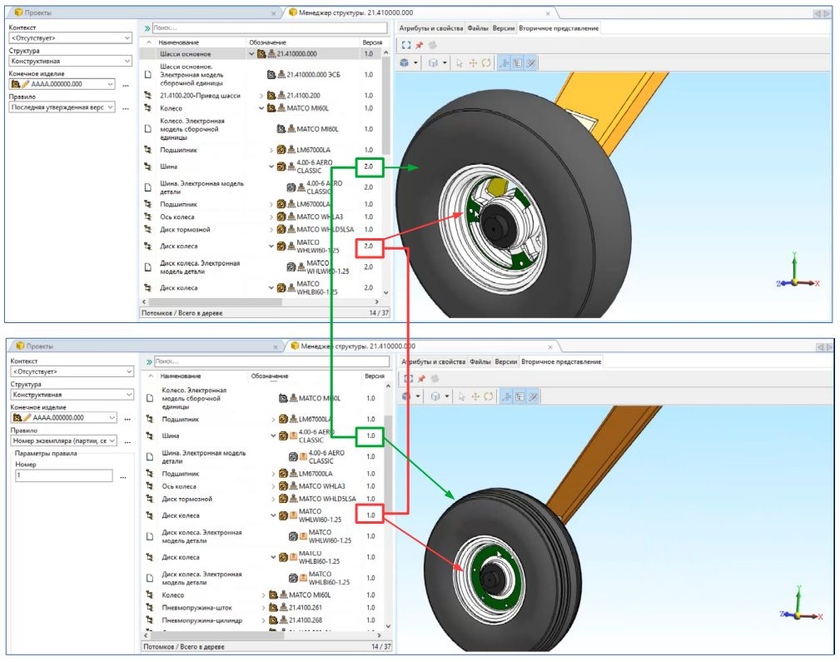Click the Наименование column header in upper tree
The height and width of the screenshot is (662, 840).
(x=178, y=43)
